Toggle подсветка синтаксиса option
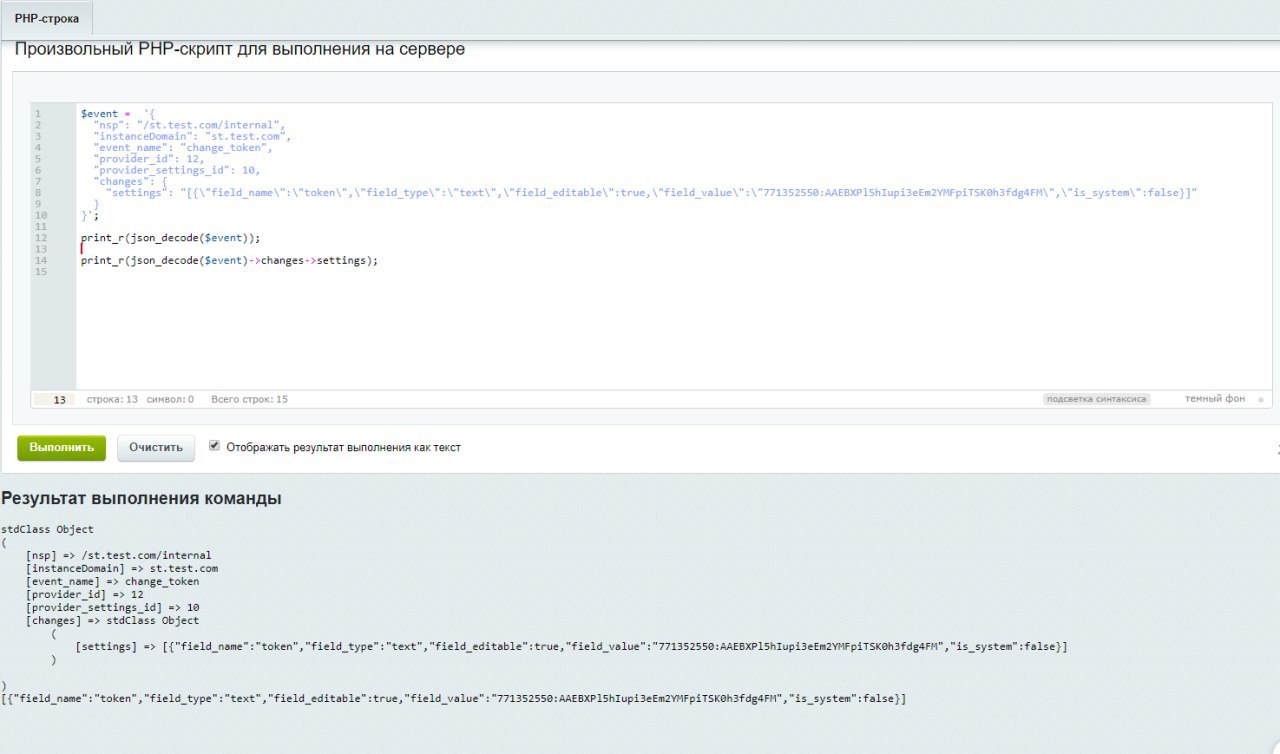Viewport: 1280px width, 754px height. [x=1096, y=399]
